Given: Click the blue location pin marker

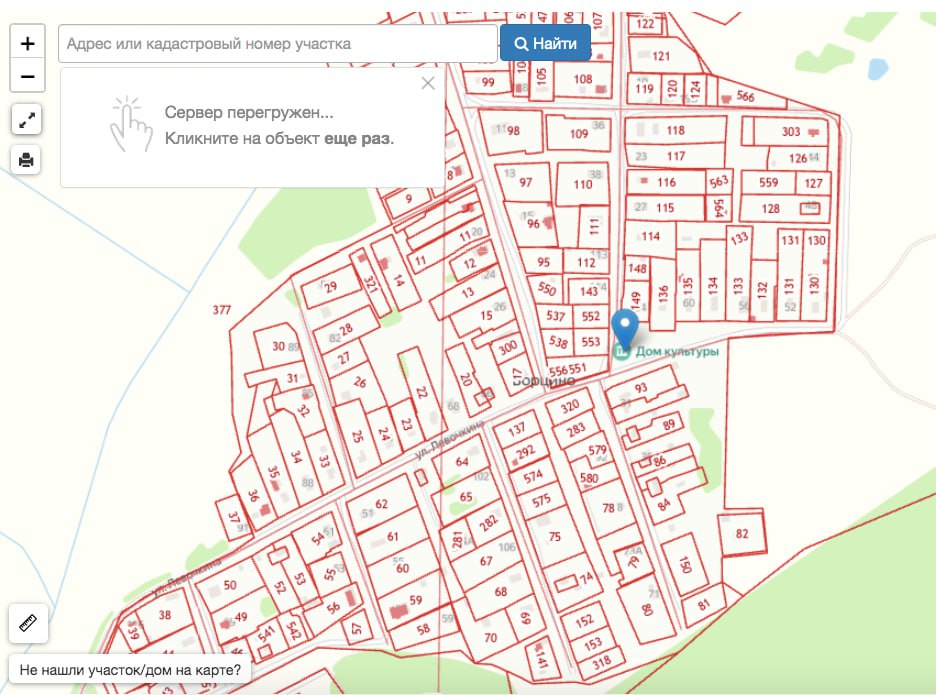Looking at the screenshot, I should (x=625, y=328).
